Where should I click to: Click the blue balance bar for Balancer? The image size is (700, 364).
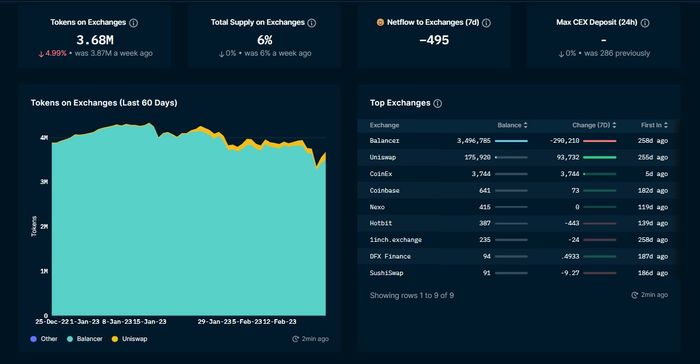(511, 141)
